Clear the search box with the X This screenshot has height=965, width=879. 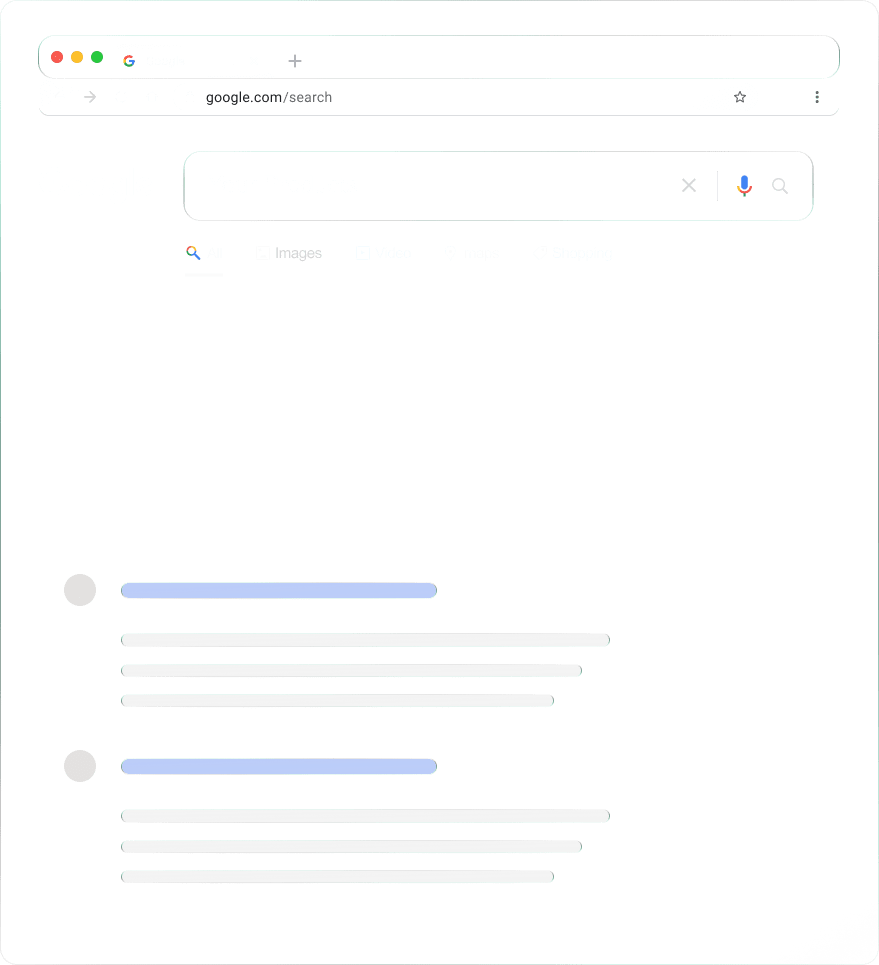click(x=689, y=185)
